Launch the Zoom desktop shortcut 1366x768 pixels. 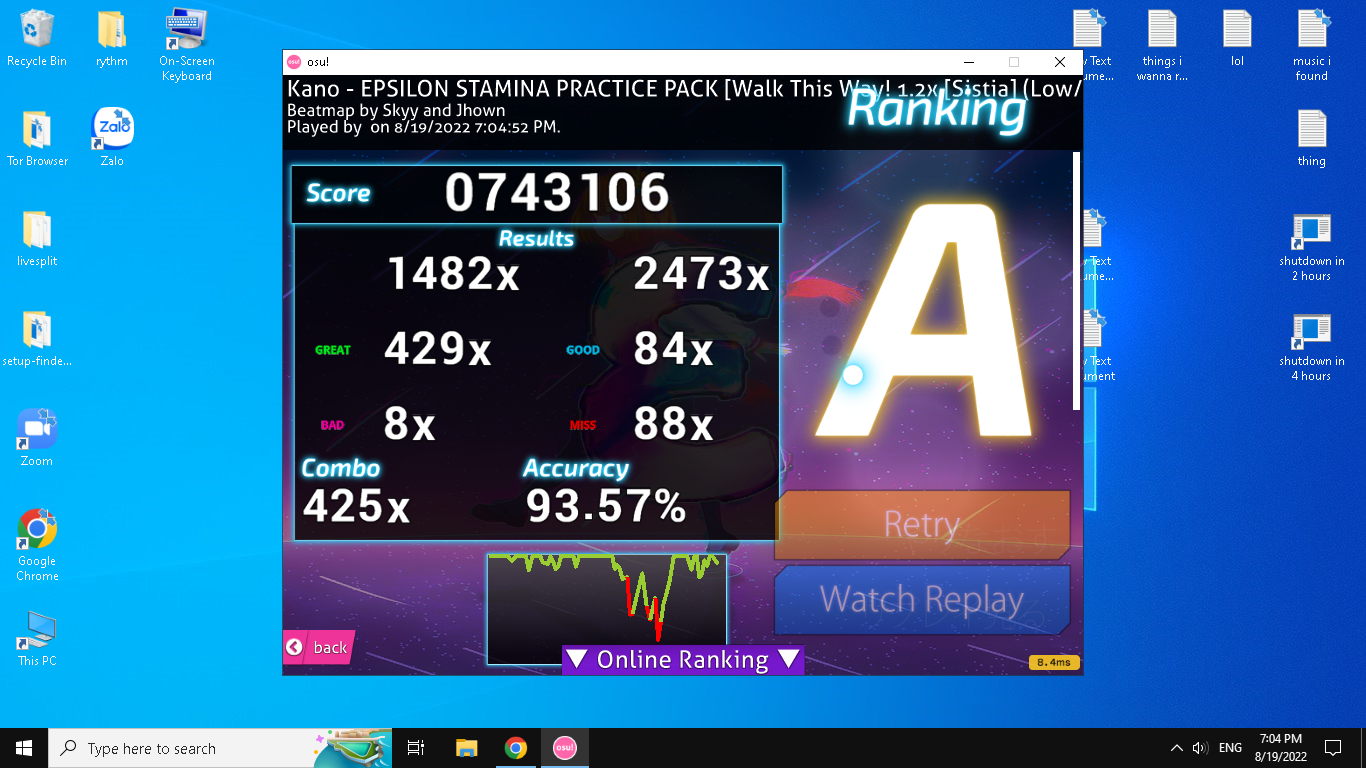click(x=37, y=438)
